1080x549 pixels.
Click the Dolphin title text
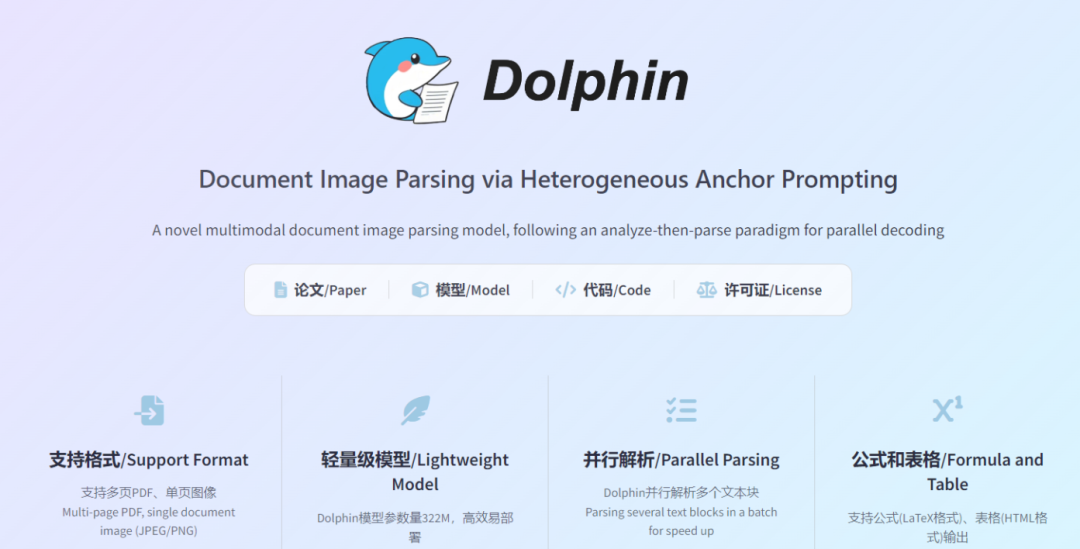click(x=585, y=83)
